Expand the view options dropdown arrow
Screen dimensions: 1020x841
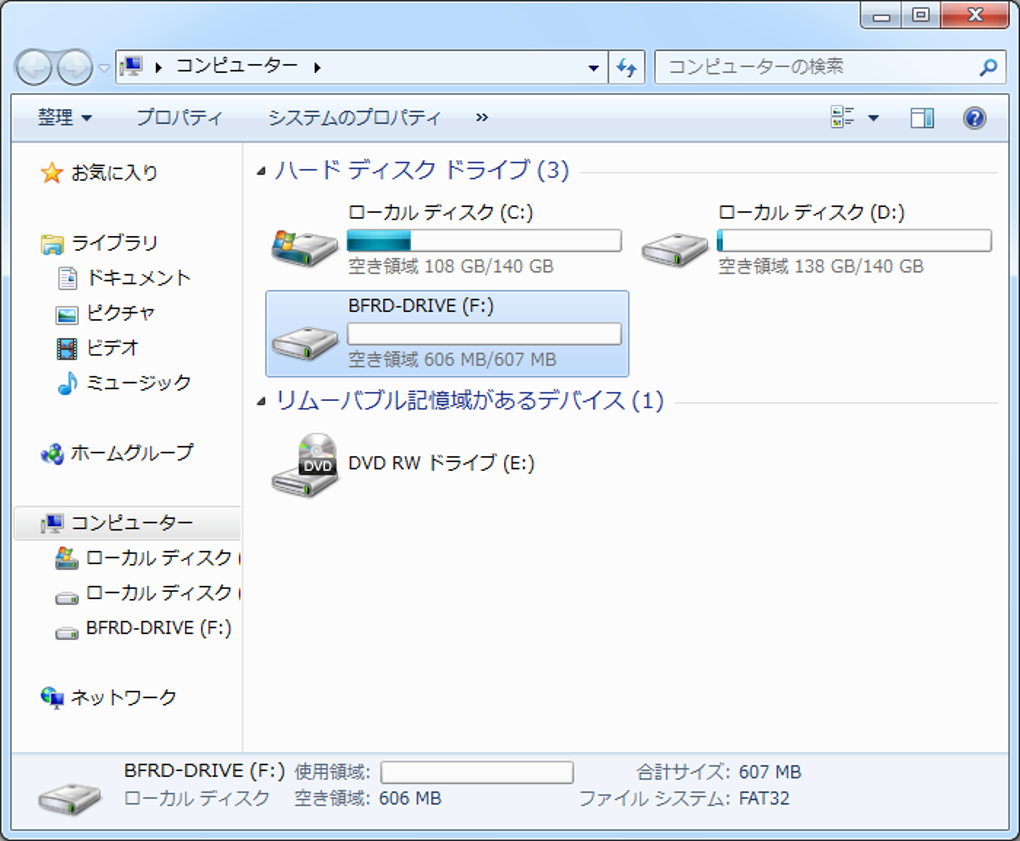pyautogui.click(x=874, y=118)
